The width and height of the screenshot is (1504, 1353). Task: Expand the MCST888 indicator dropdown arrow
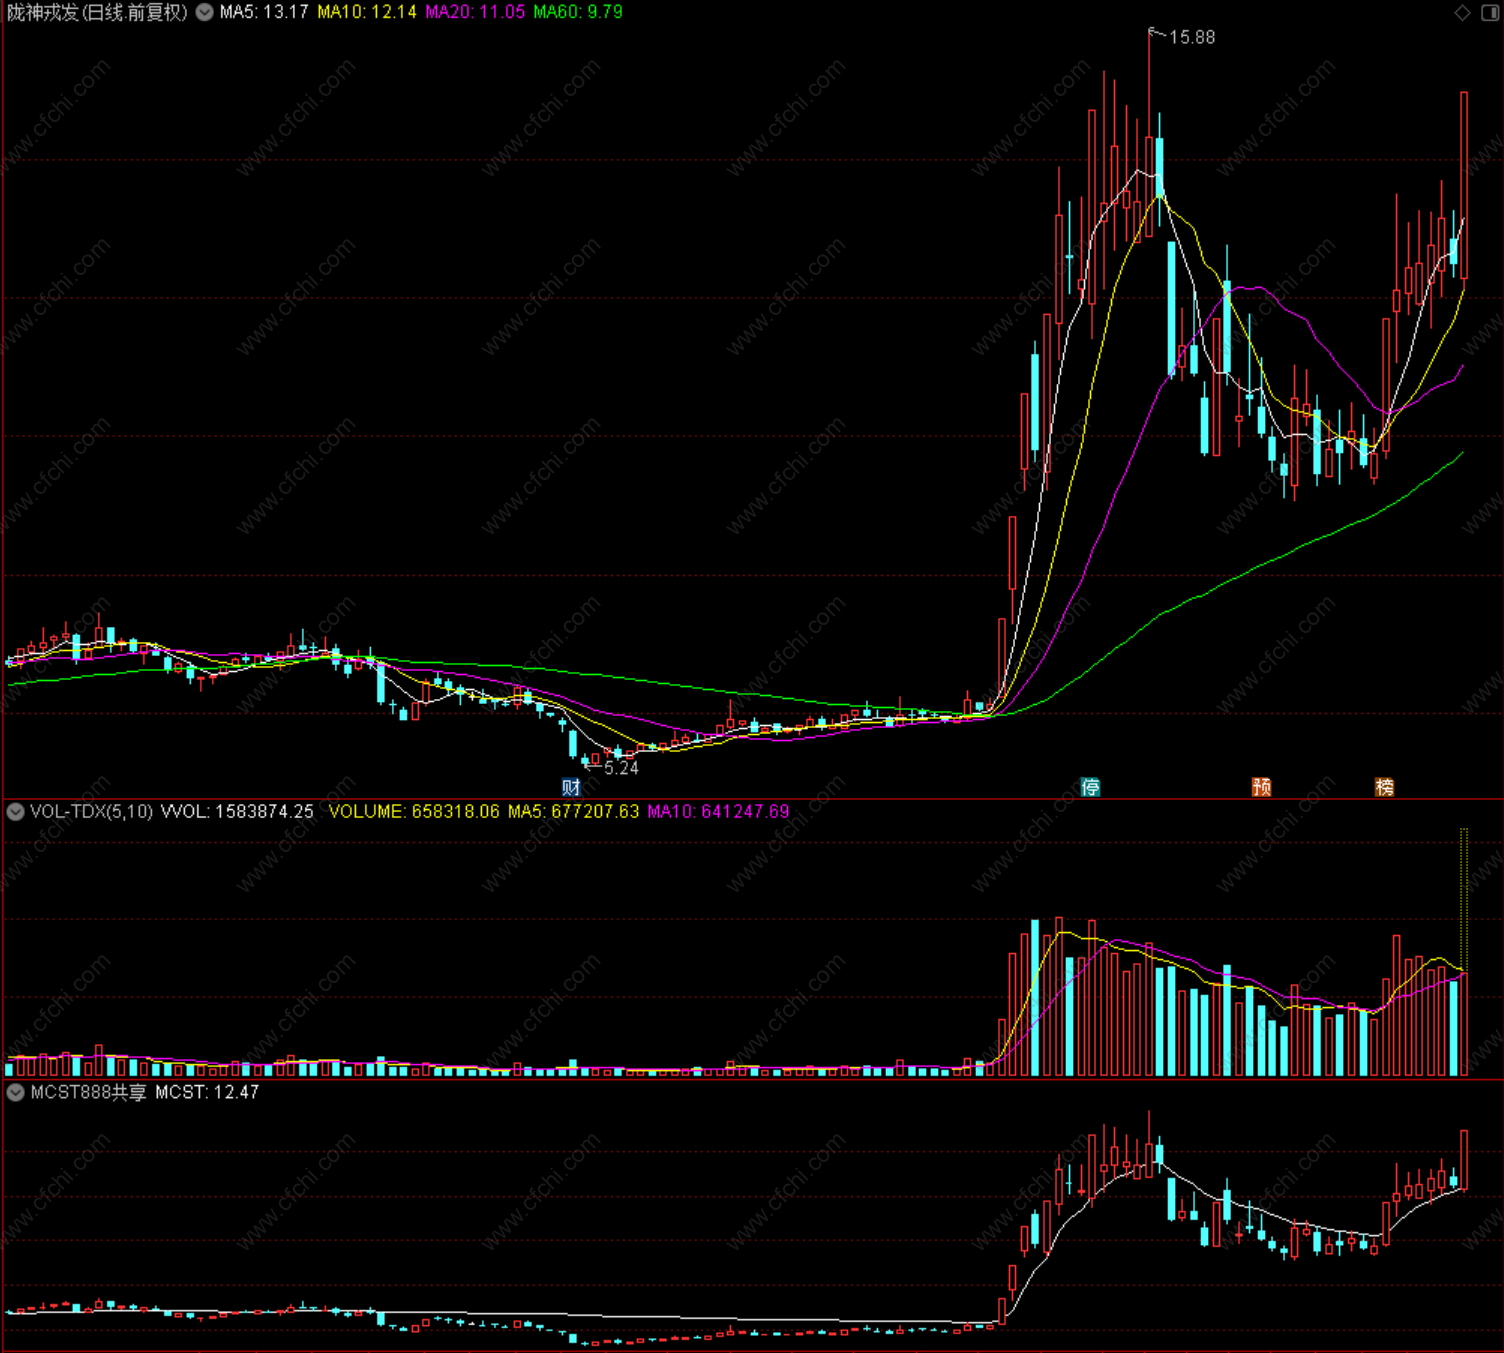[x=15, y=1092]
